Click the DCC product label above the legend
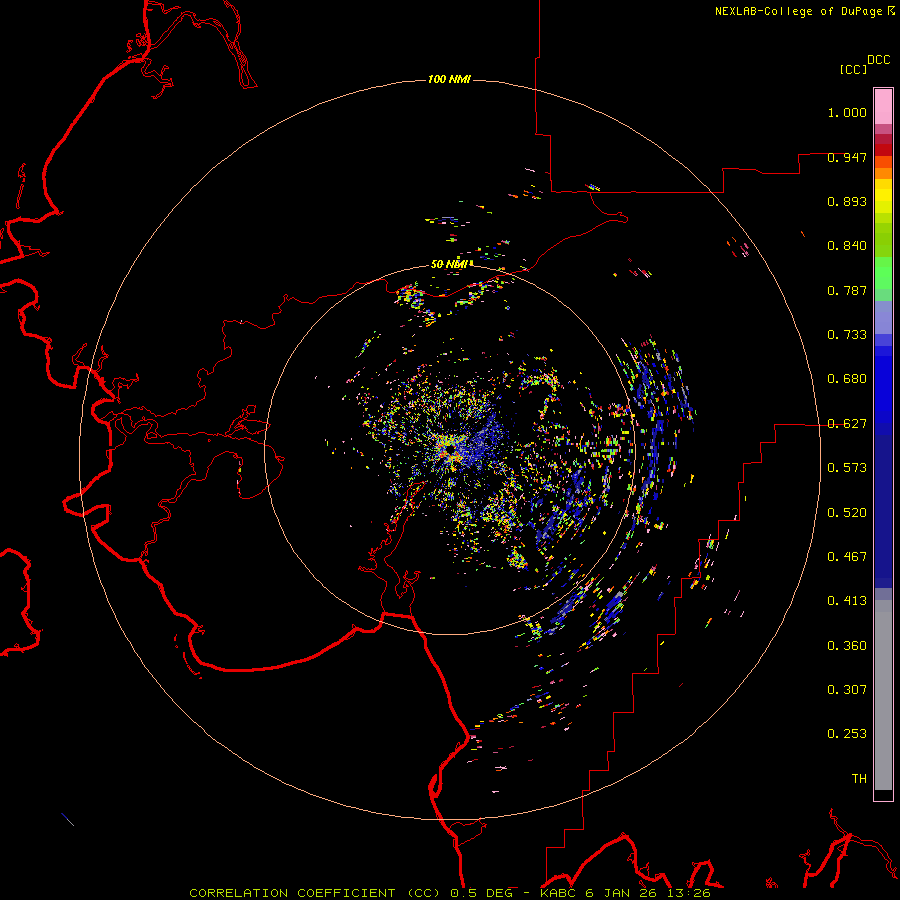The image size is (900, 900). (x=878, y=60)
